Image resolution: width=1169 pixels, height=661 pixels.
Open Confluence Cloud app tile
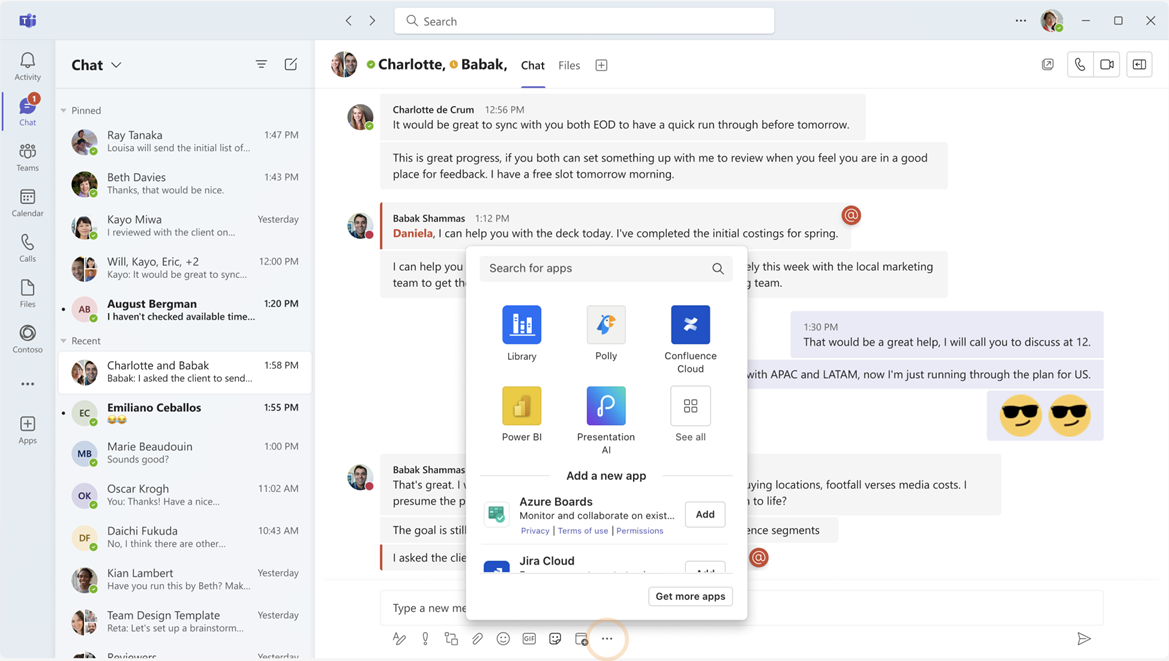point(690,325)
